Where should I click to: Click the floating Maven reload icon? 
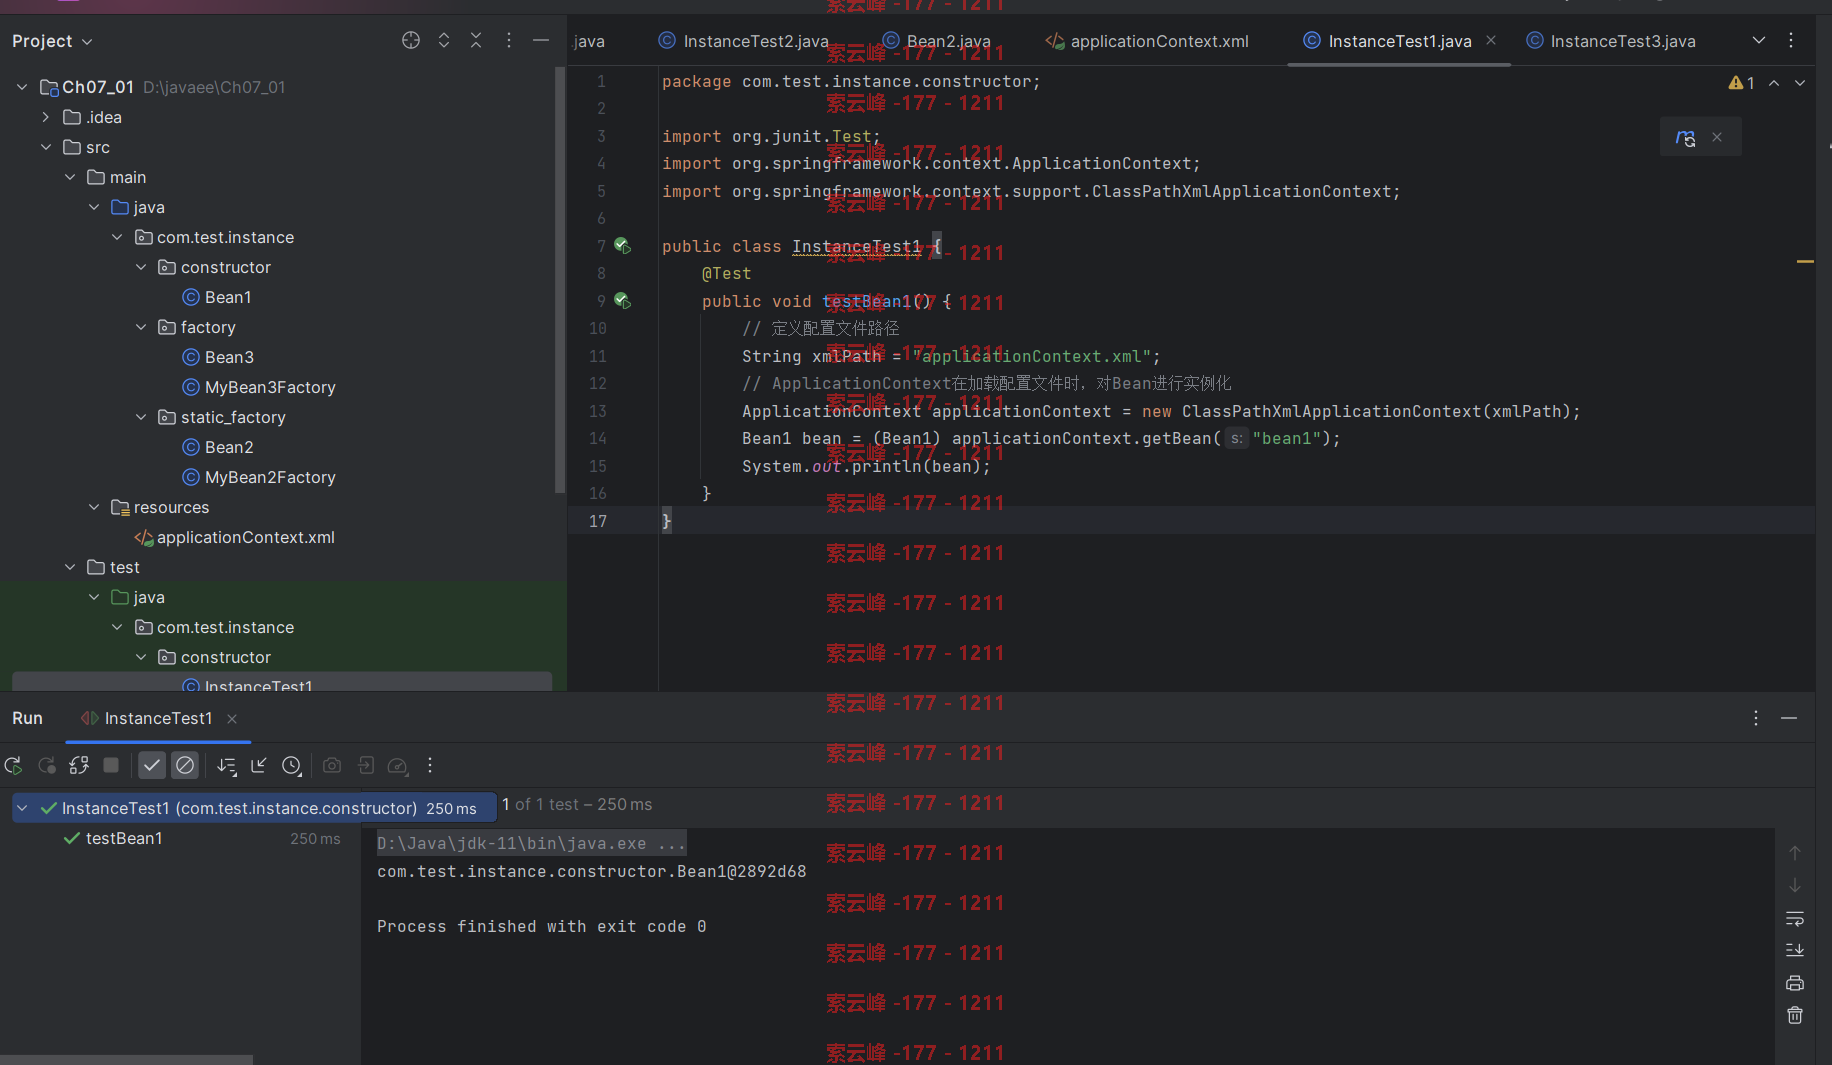coord(1686,138)
